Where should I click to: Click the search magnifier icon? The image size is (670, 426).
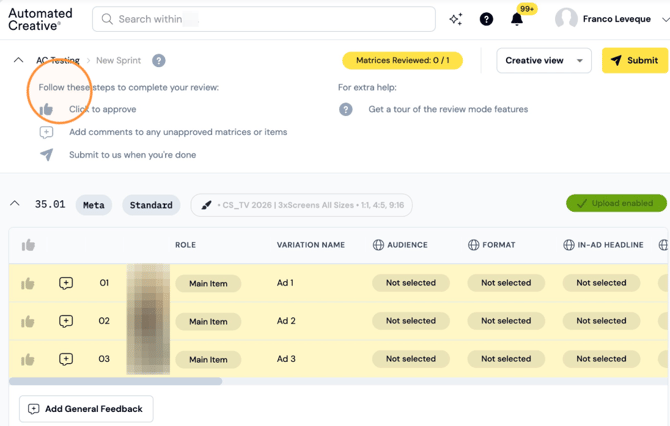[x=107, y=19]
